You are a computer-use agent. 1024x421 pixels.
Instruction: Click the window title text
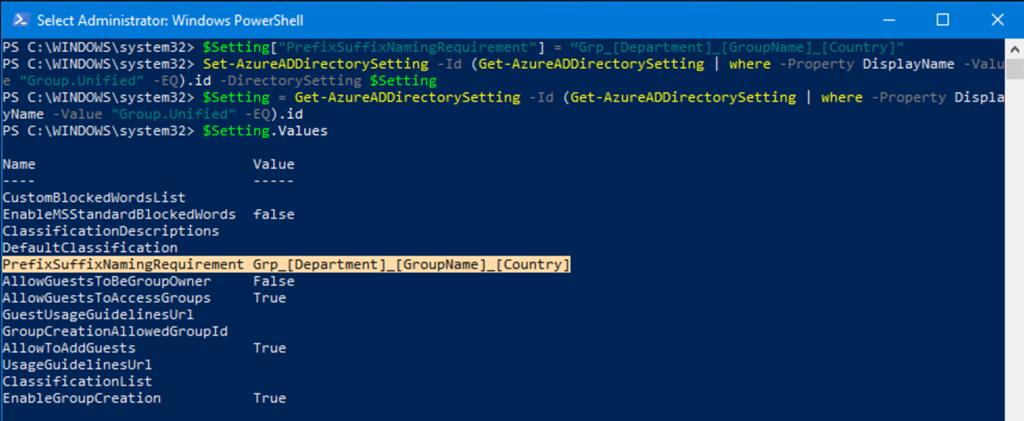[x=168, y=19]
